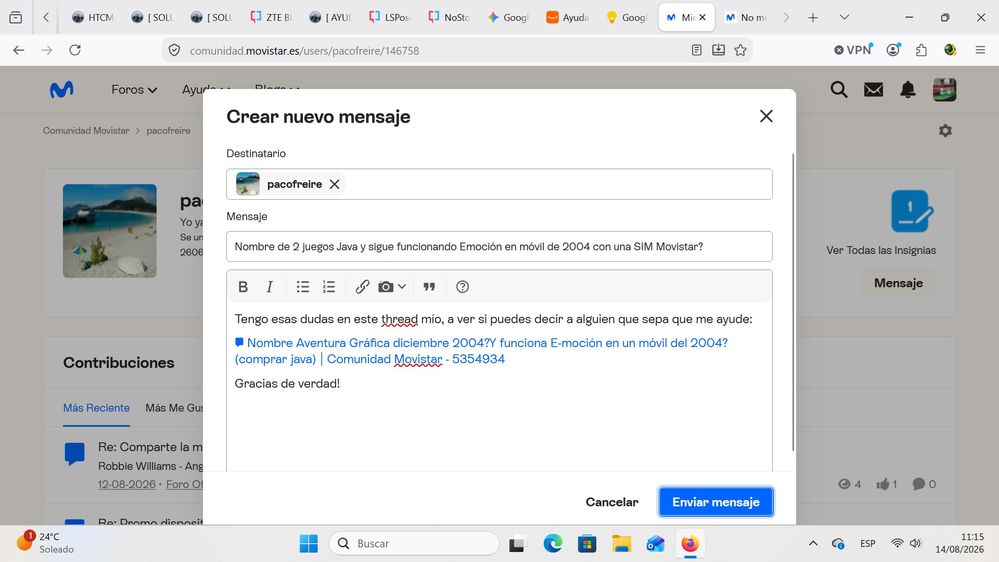Image resolution: width=999 pixels, height=562 pixels.
Task: Open the notifications bell icon
Action: [908, 90]
